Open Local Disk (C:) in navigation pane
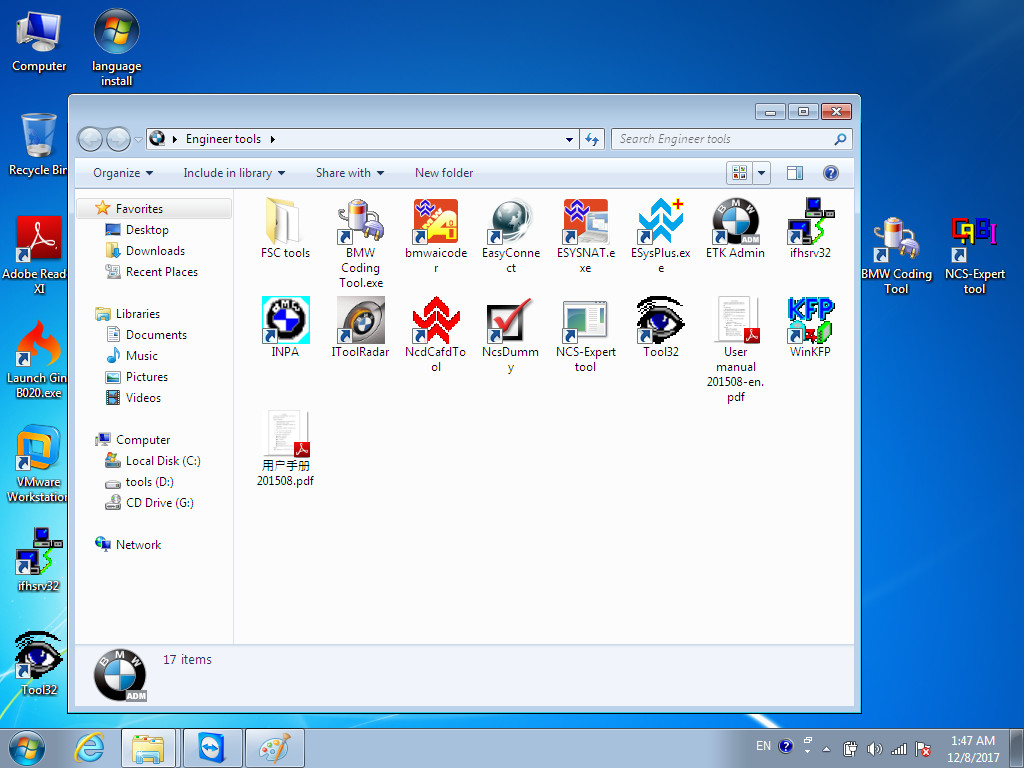1024x768 pixels. (163, 461)
